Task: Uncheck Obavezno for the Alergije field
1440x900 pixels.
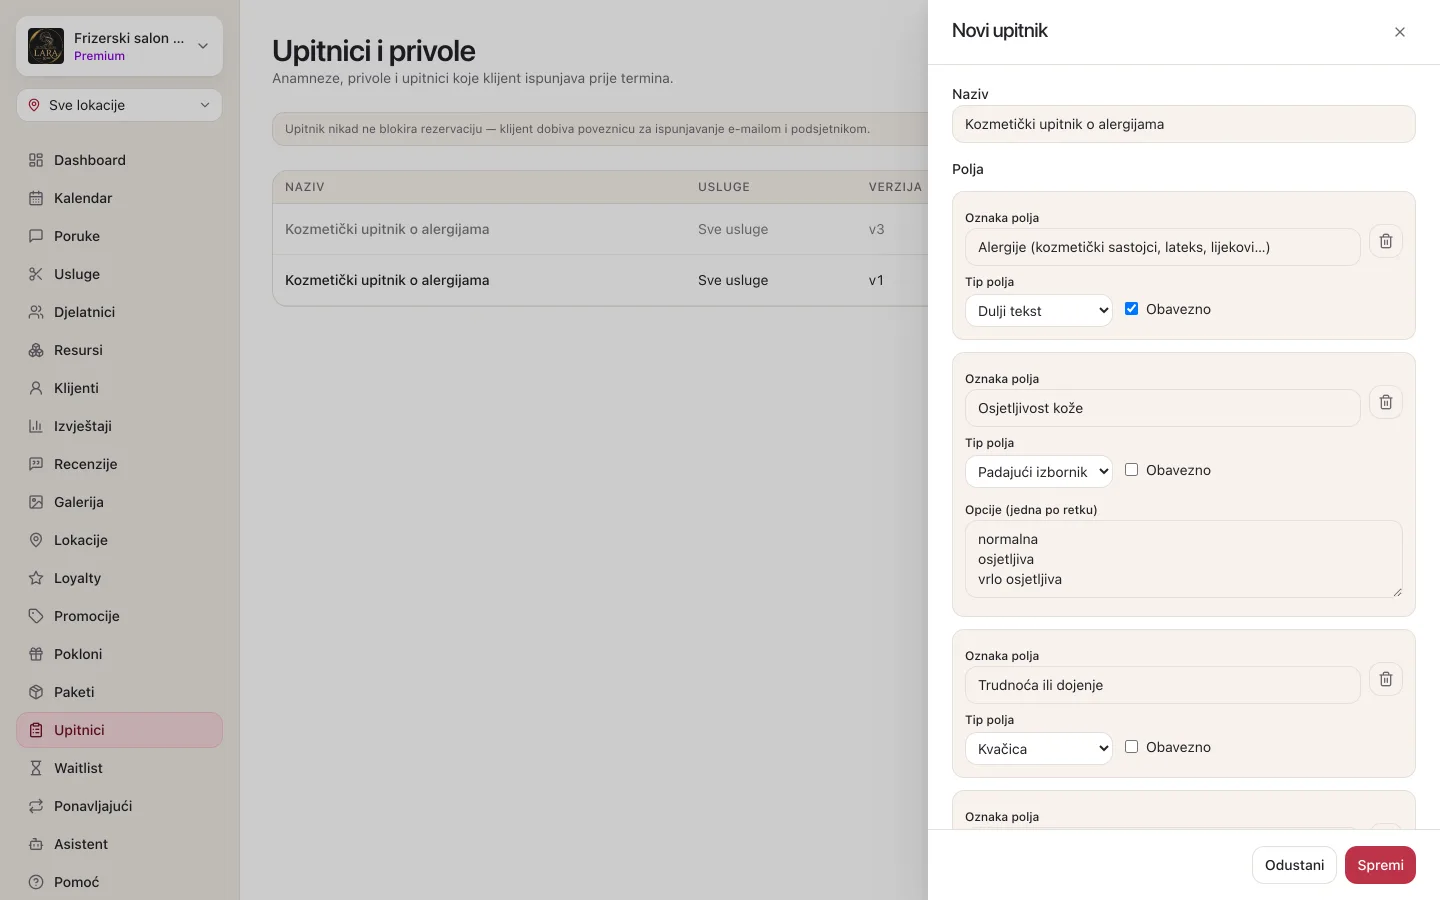Action: (1131, 309)
